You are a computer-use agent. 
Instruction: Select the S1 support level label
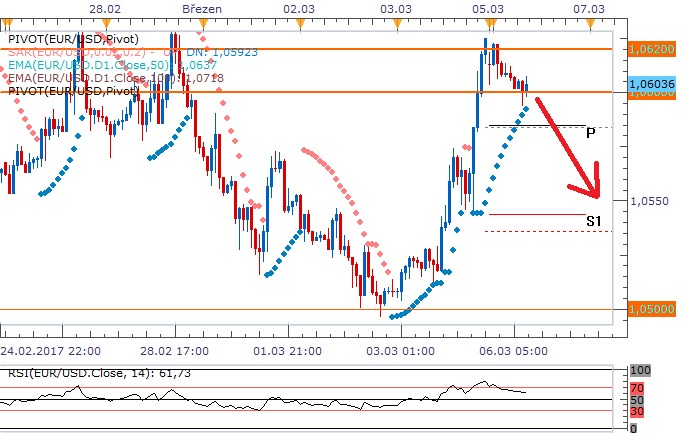tap(593, 220)
